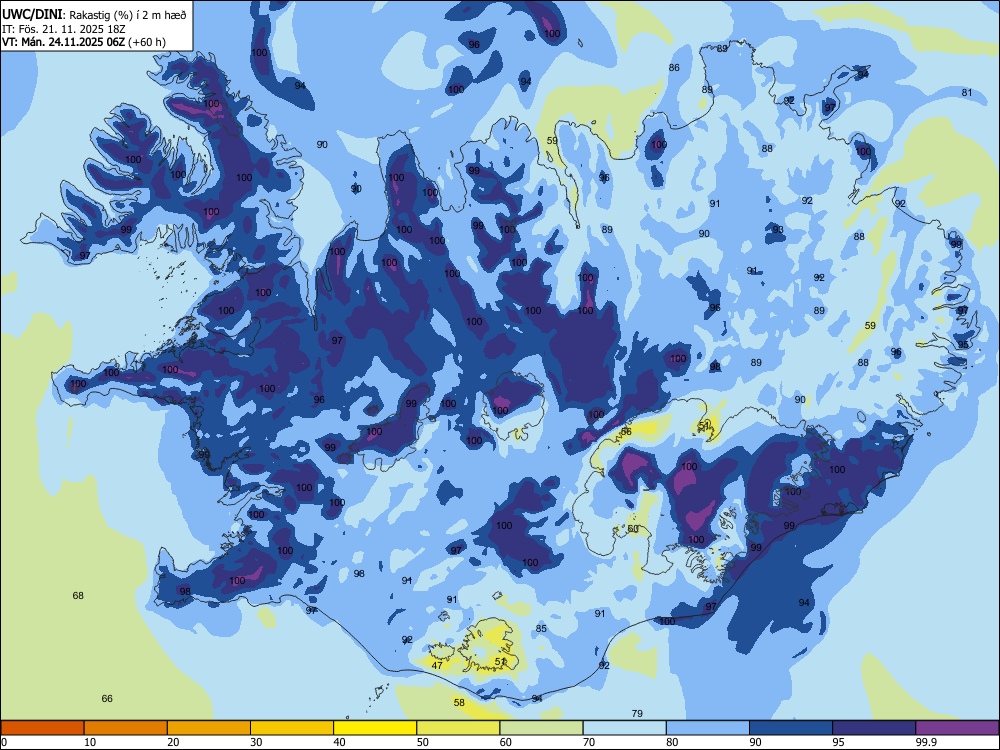Click the pale yellow 50–60 legend swatch

(458, 728)
